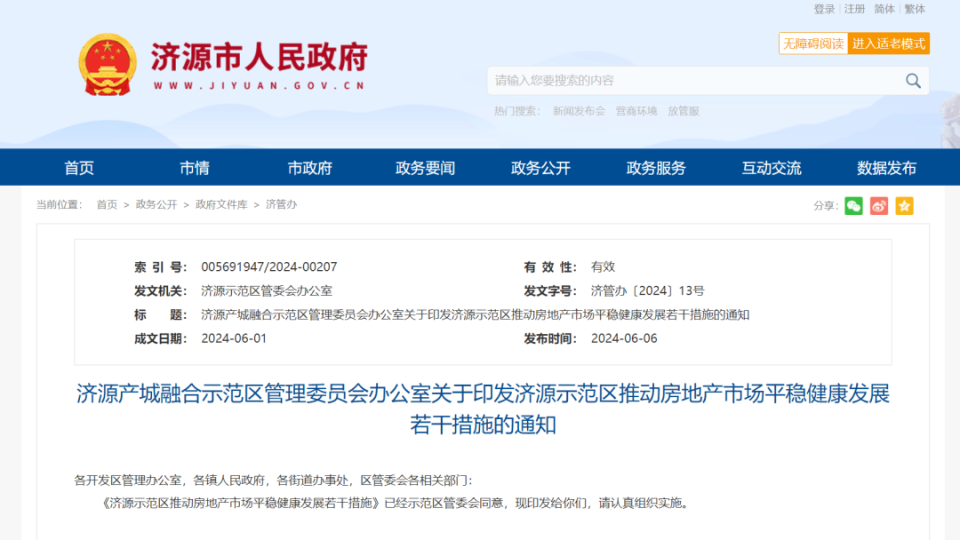Open 数据发布 in the navigation bar

[x=886, y=168]
